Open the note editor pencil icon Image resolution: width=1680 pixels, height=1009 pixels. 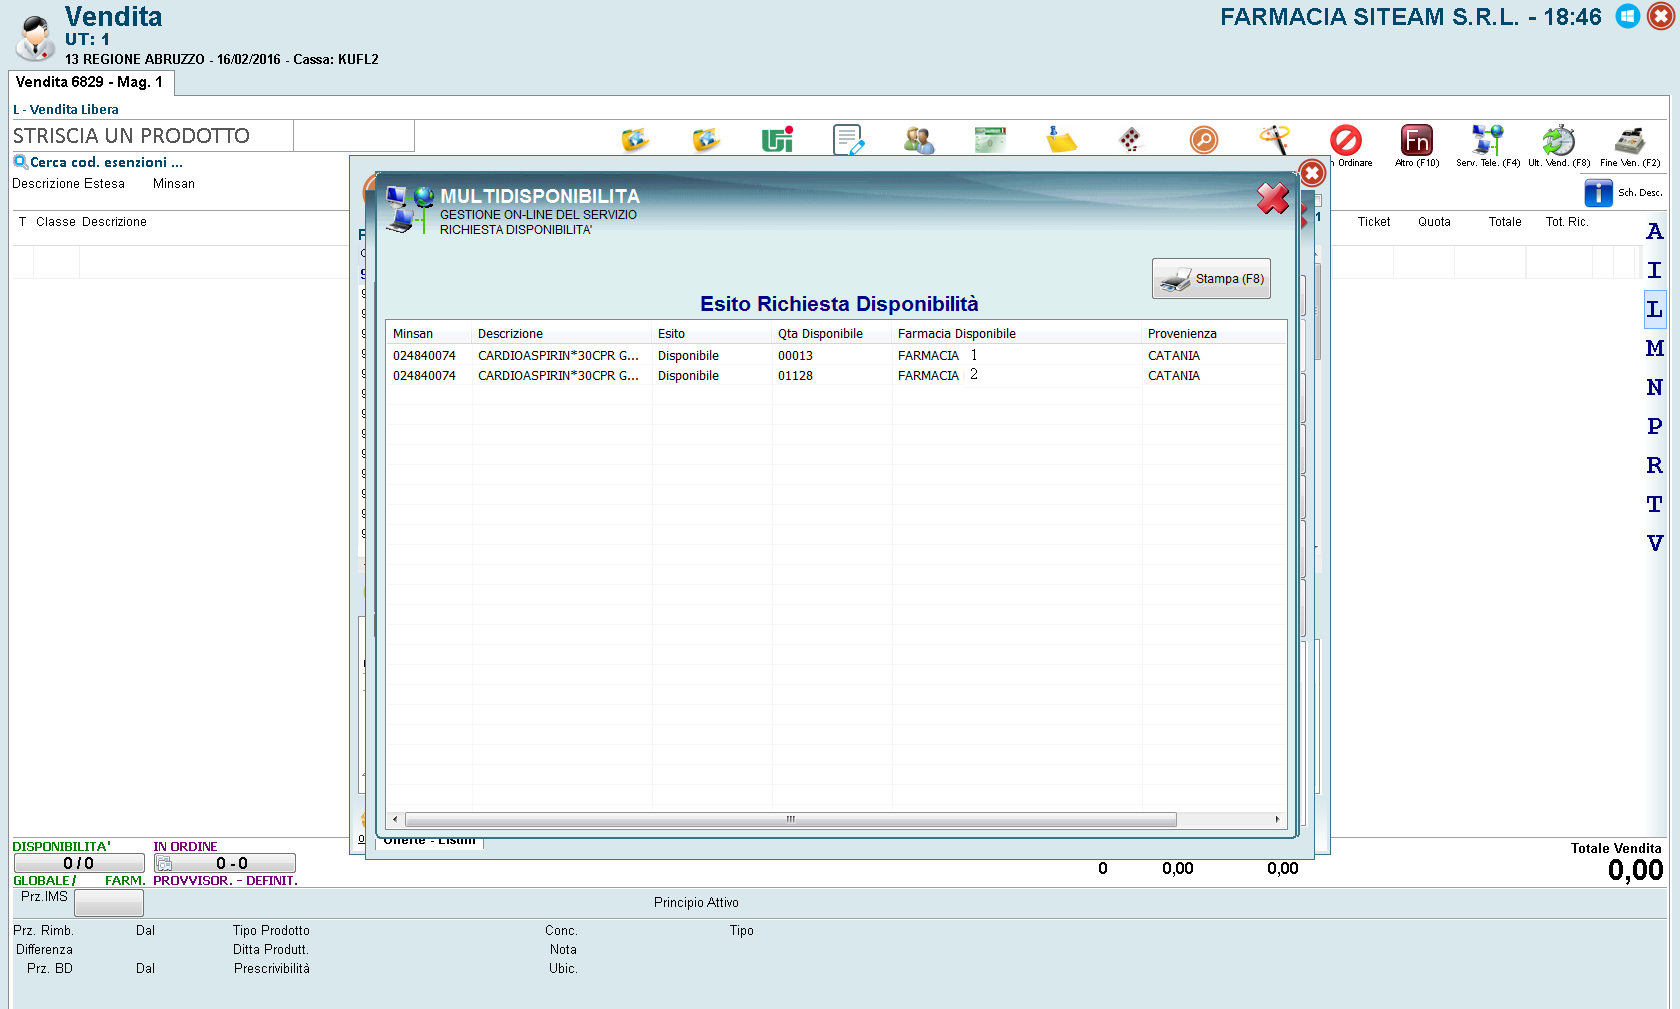click(x=848, y=140)
